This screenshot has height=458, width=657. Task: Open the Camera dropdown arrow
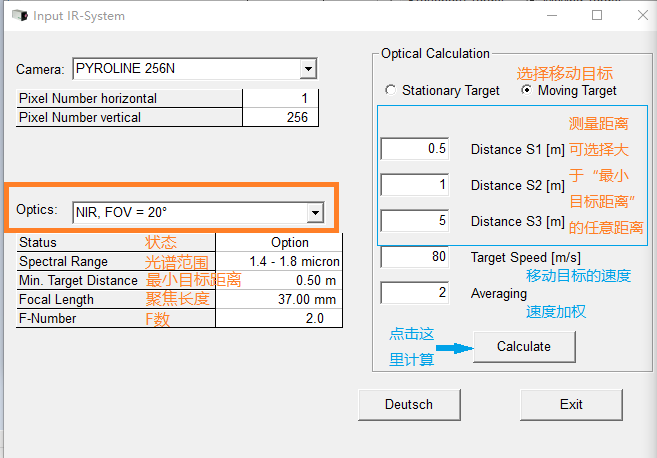[x=308, y=69]
